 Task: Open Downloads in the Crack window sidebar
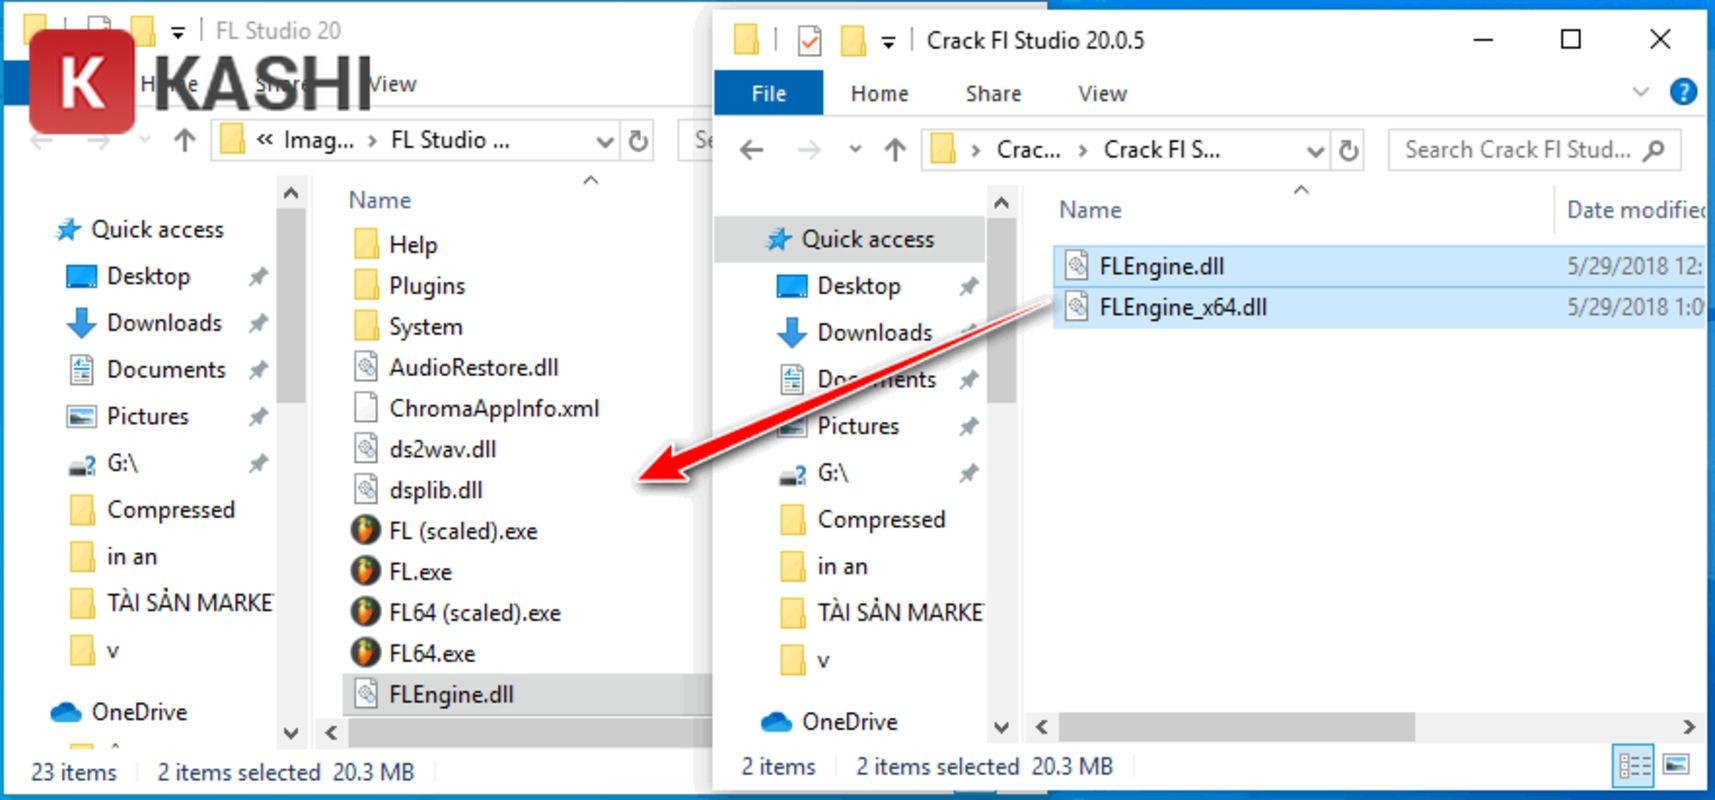(x=873, y=332)
